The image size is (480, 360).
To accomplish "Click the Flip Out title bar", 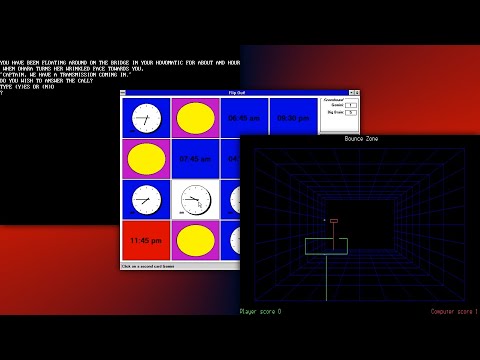I will coord(237,93).
